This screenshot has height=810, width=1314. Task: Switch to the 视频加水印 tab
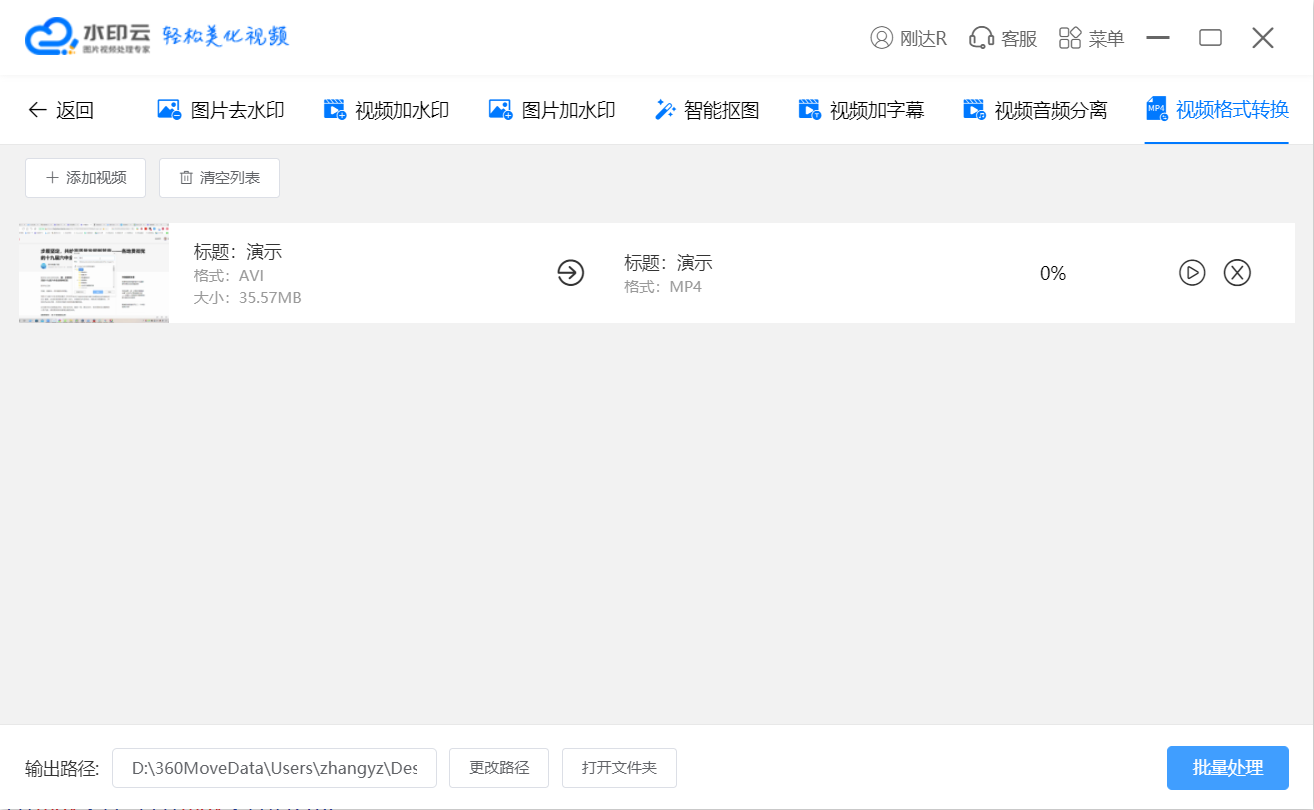[x=386, y=110]
